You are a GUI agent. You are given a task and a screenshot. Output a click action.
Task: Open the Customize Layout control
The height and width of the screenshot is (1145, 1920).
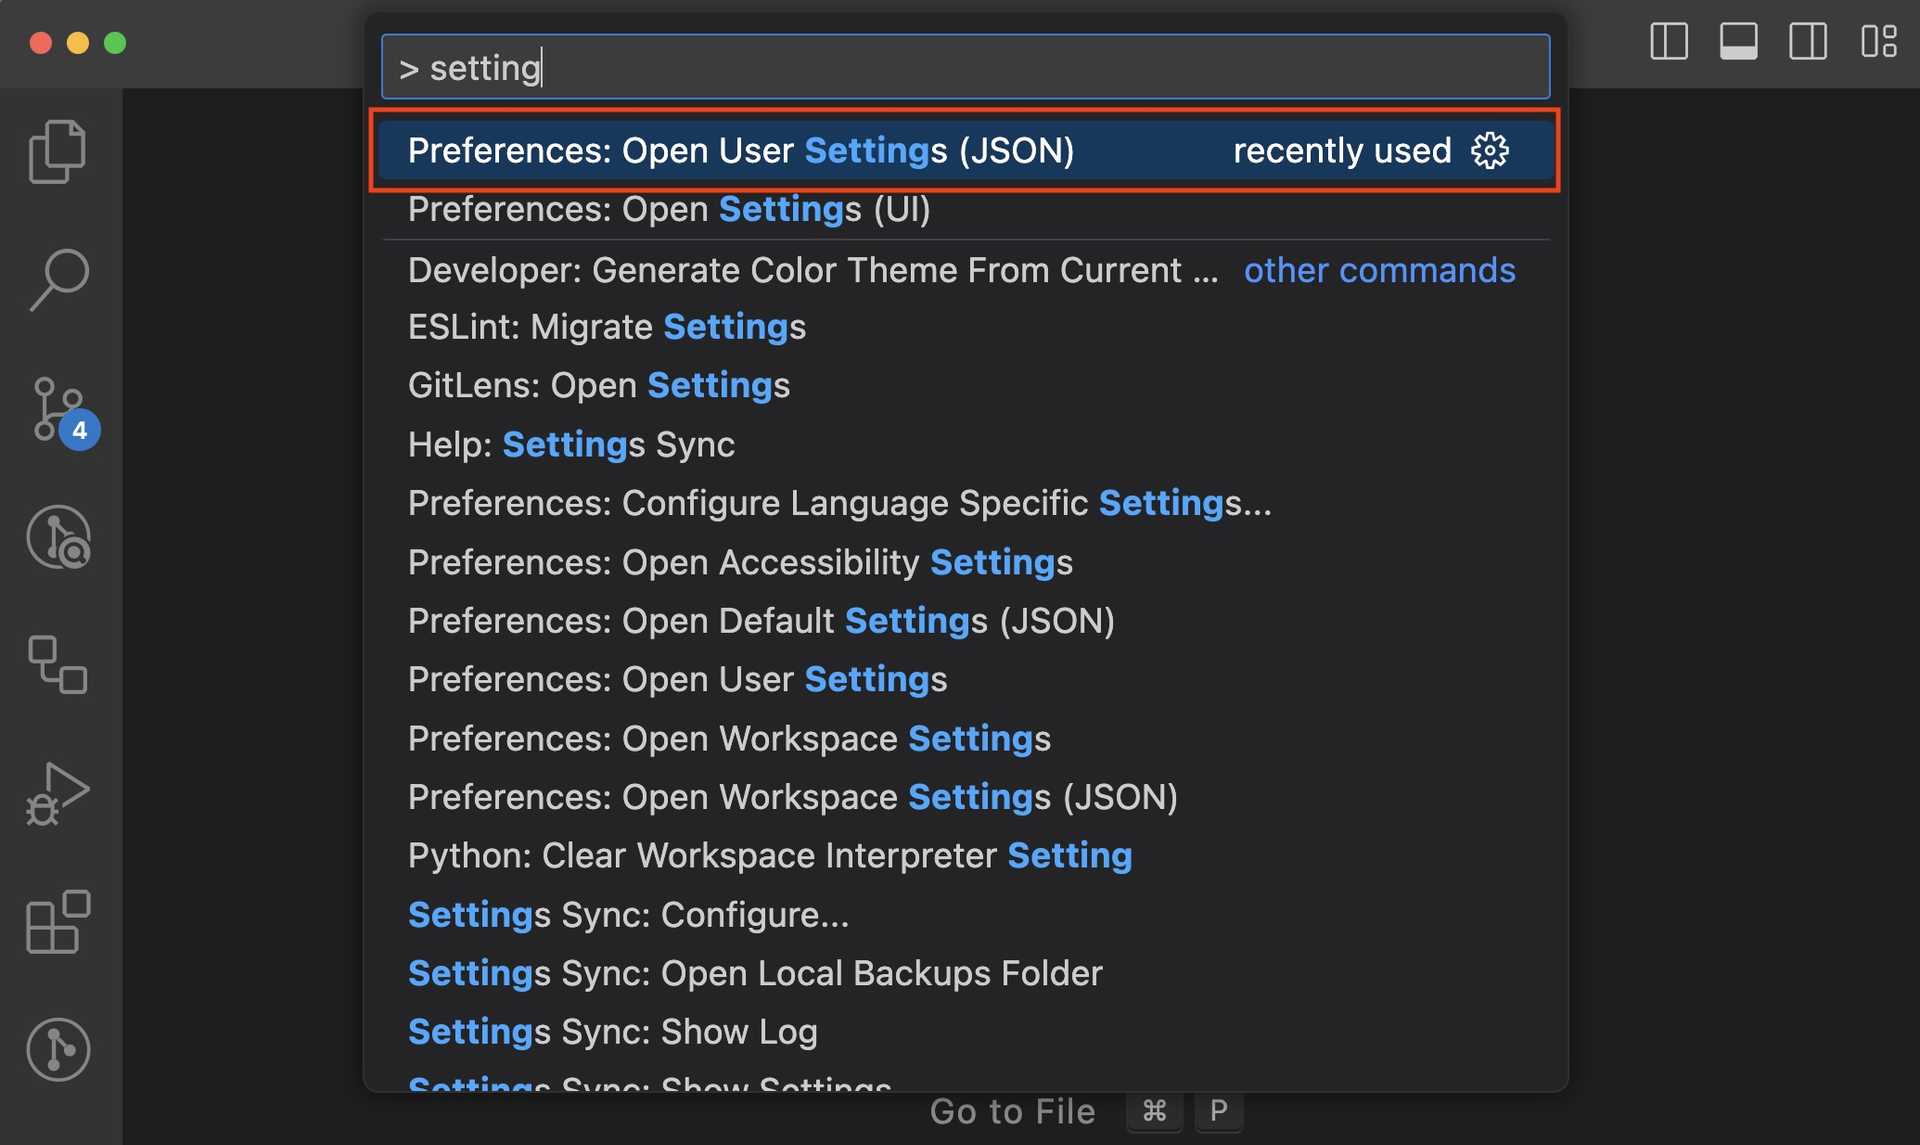pos(1878,42)
